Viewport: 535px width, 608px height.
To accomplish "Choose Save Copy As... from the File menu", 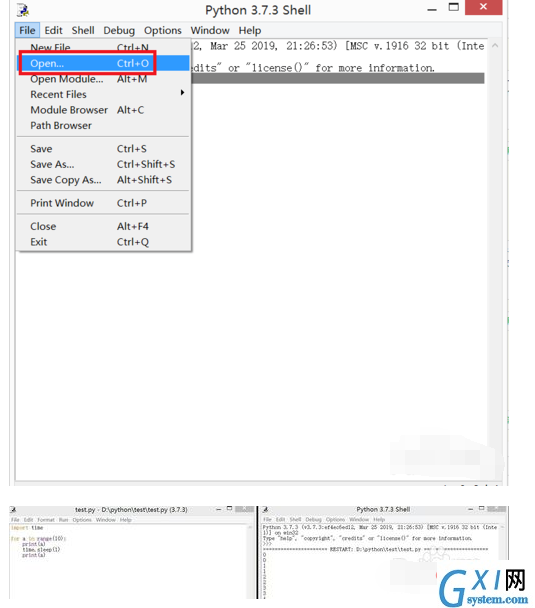I will pos(104,180).
